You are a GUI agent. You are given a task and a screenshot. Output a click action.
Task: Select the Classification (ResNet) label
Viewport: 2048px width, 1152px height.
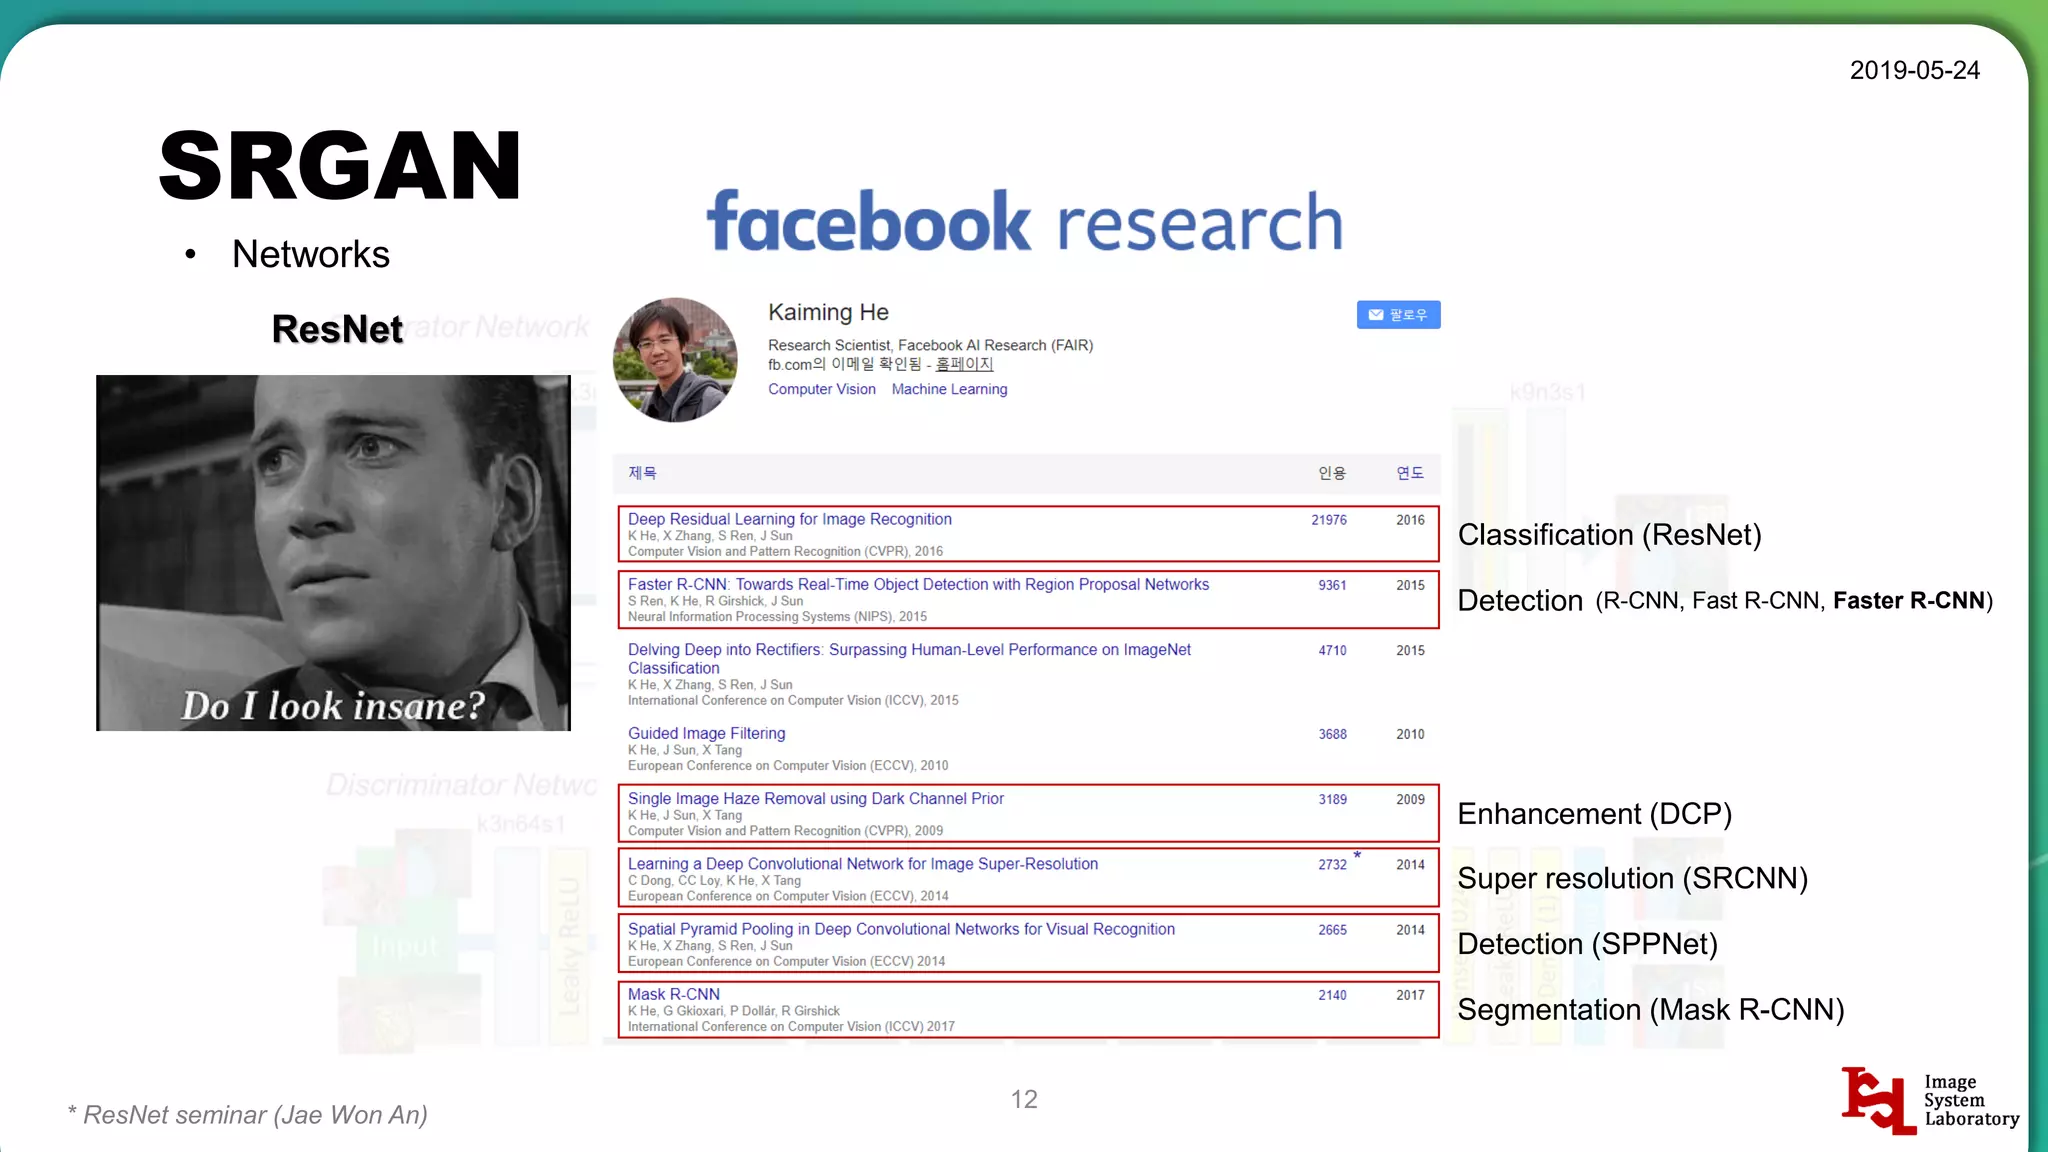tap(1609, 535)
